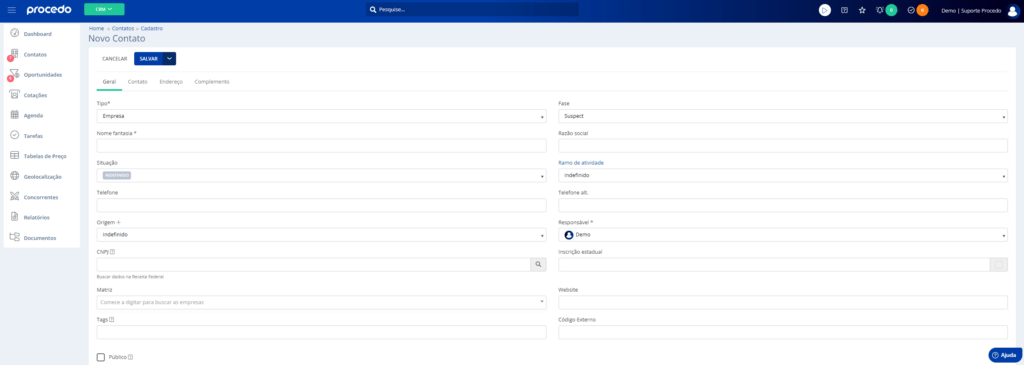Click the CNPJ input field
This screenshot has height=365, width=1024.
coord(313,264)
